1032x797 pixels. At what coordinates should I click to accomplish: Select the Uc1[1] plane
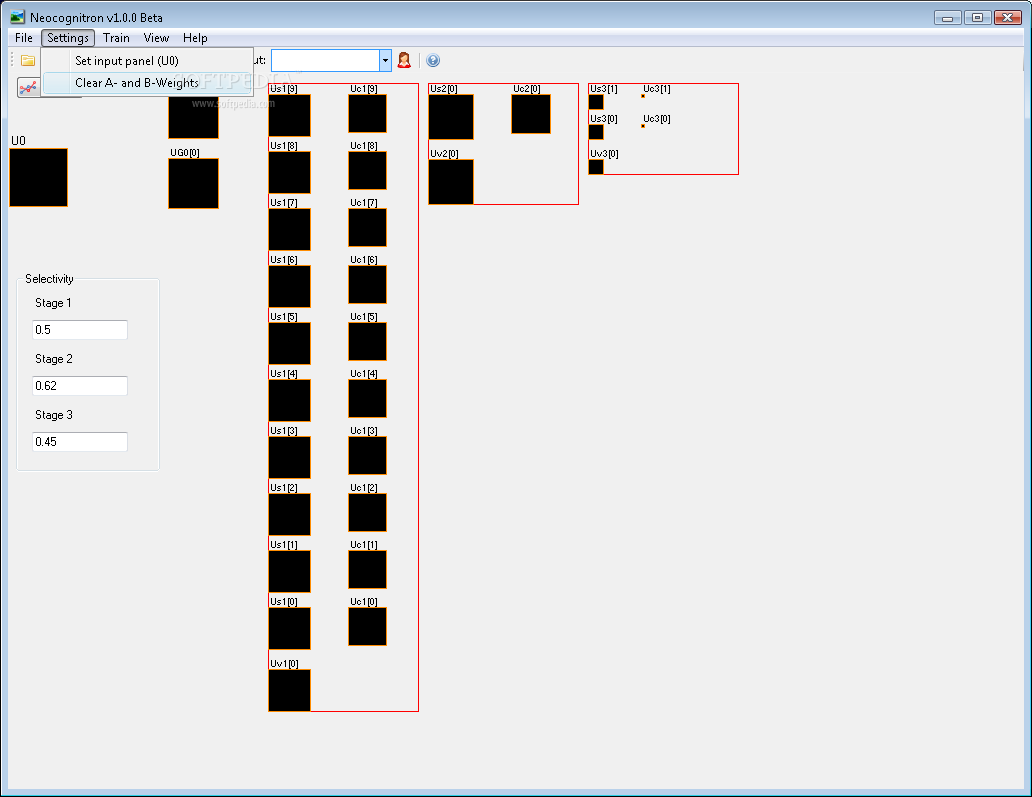(x=367, y=569)
